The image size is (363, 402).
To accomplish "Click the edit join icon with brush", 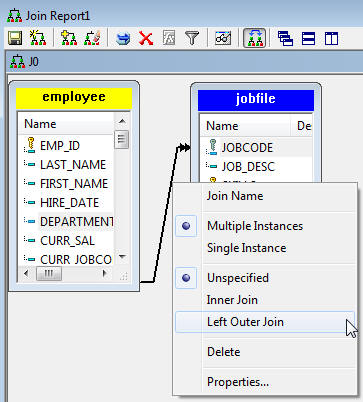I will point(92,38).
